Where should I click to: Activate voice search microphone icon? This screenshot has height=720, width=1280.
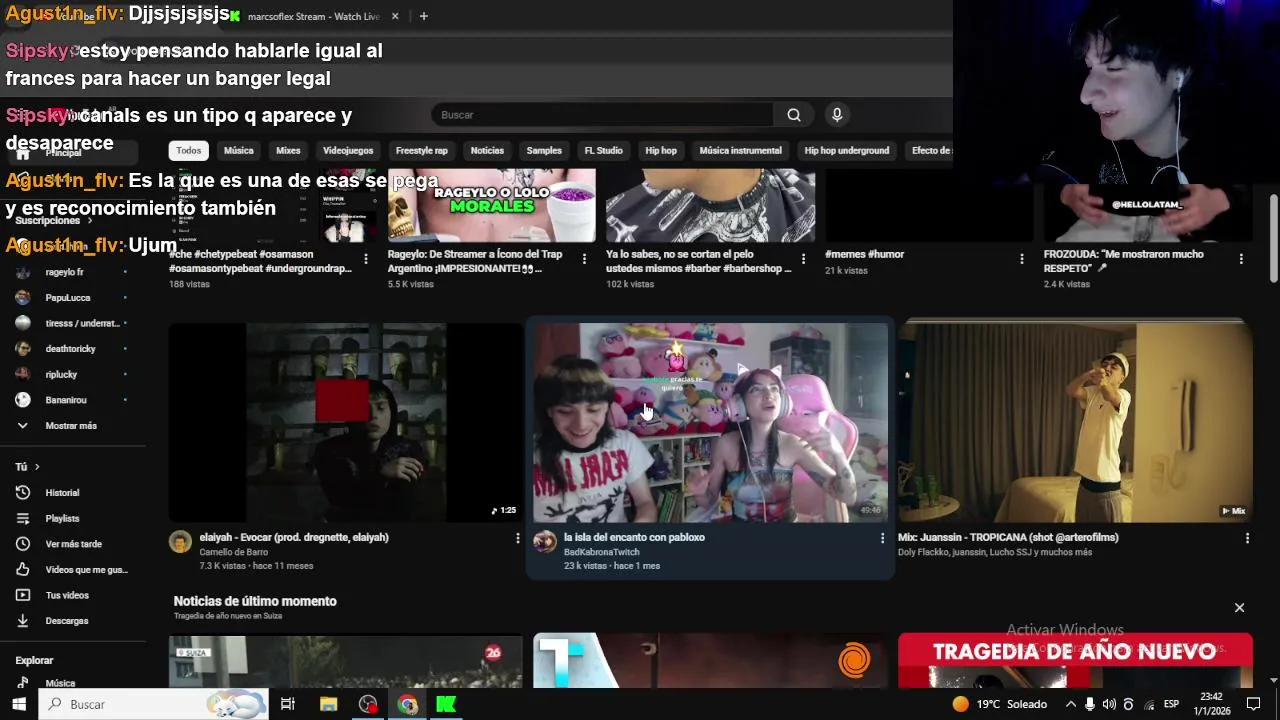click(837, 115)
